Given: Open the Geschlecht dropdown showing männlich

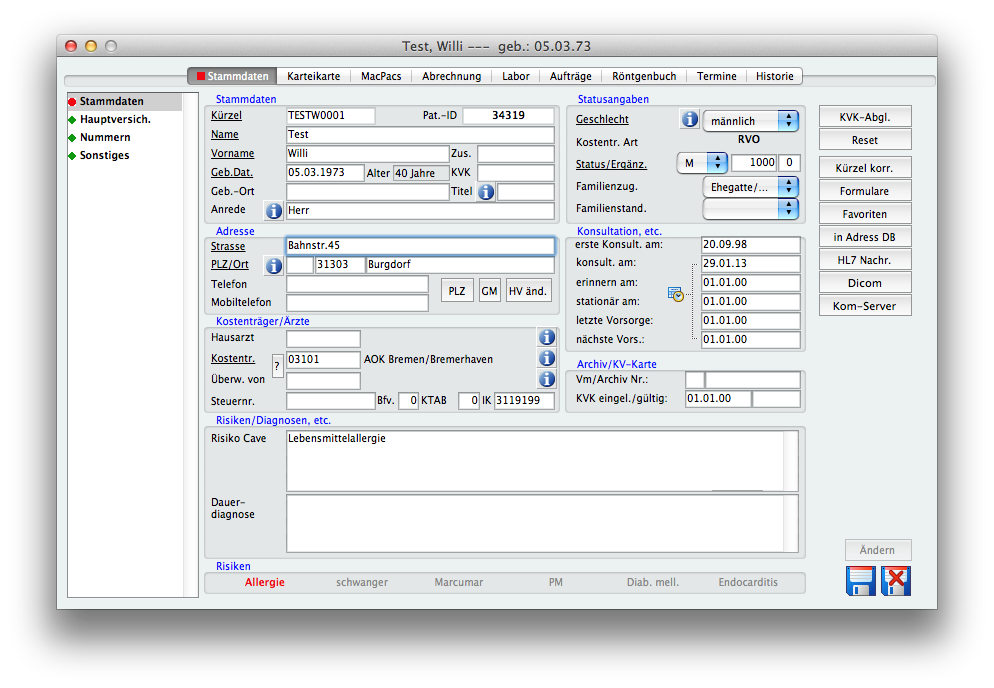Looking at the screenshot, I should (751, 121).
